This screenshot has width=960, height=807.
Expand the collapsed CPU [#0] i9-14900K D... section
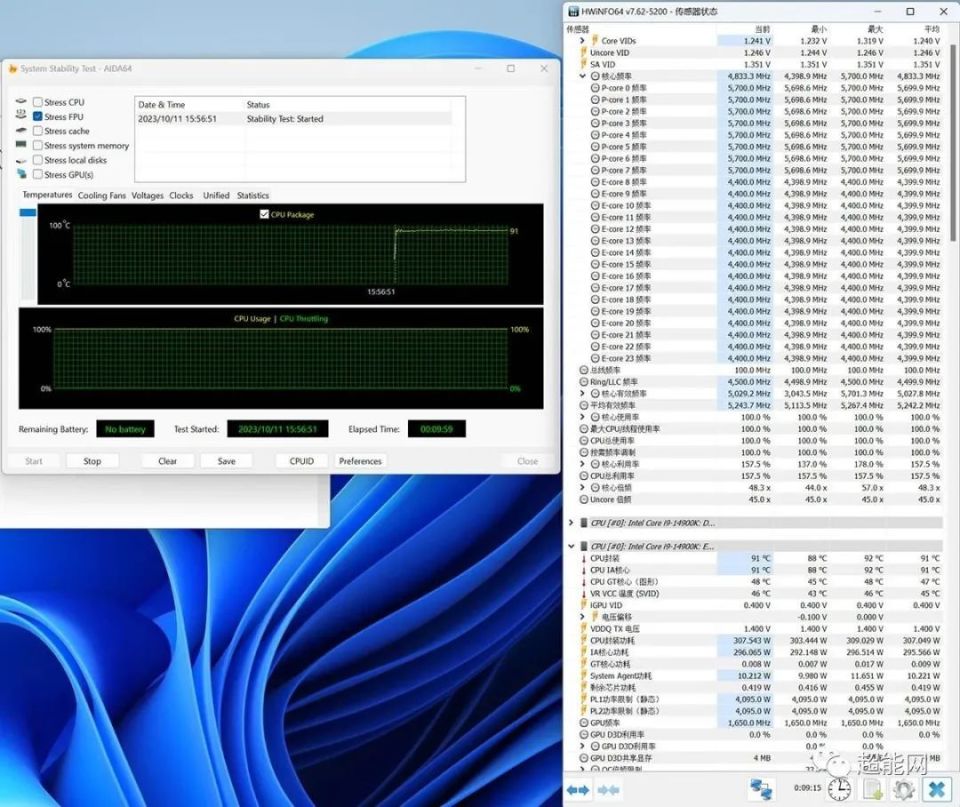tap(571, 523)
